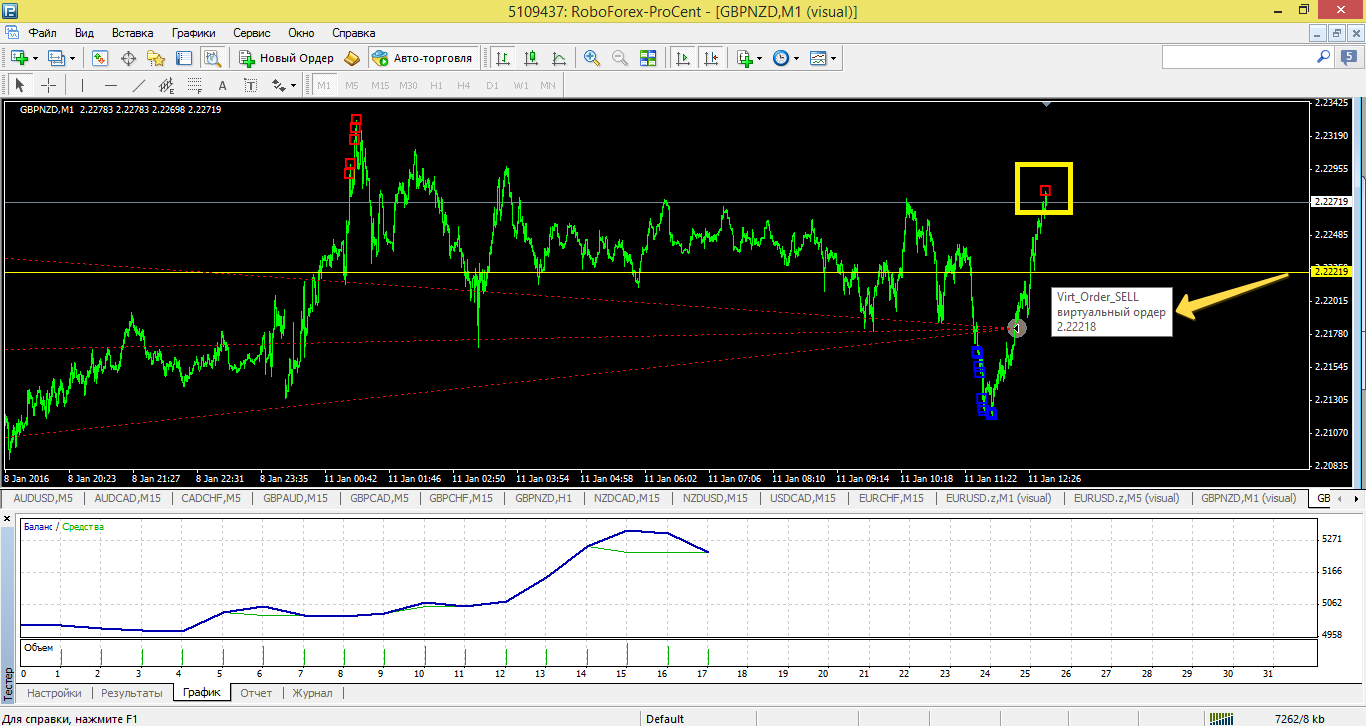The image size is (1366, 726).
Task: Open the Сервис menu
Action: point(251,32)
